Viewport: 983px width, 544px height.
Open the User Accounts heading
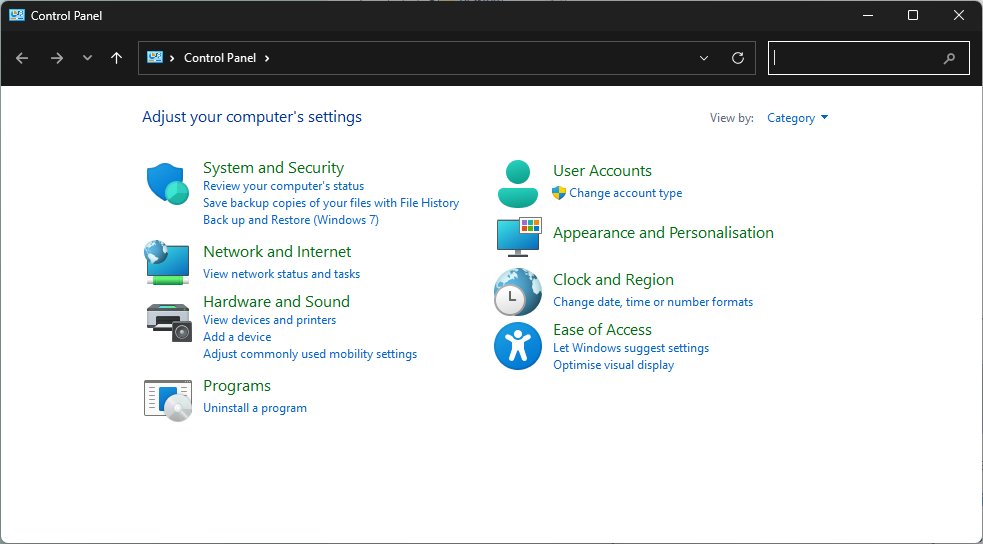click(x=602, y=170)
